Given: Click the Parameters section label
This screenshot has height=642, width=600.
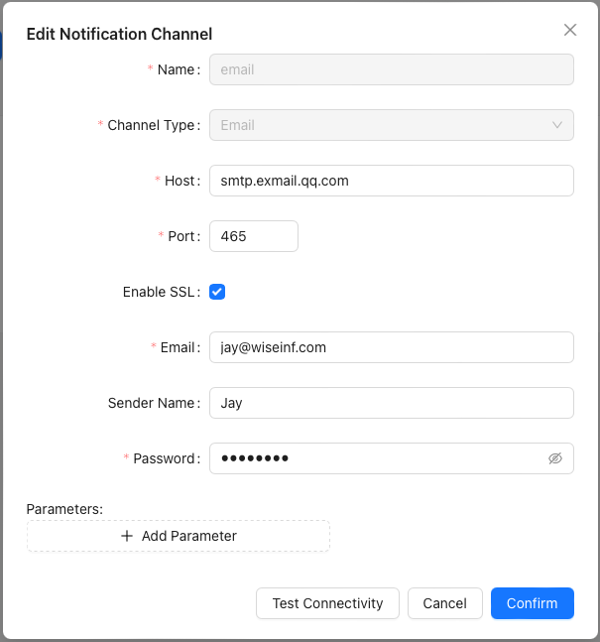Looking at the screenshot, I should tap(64, 509).
